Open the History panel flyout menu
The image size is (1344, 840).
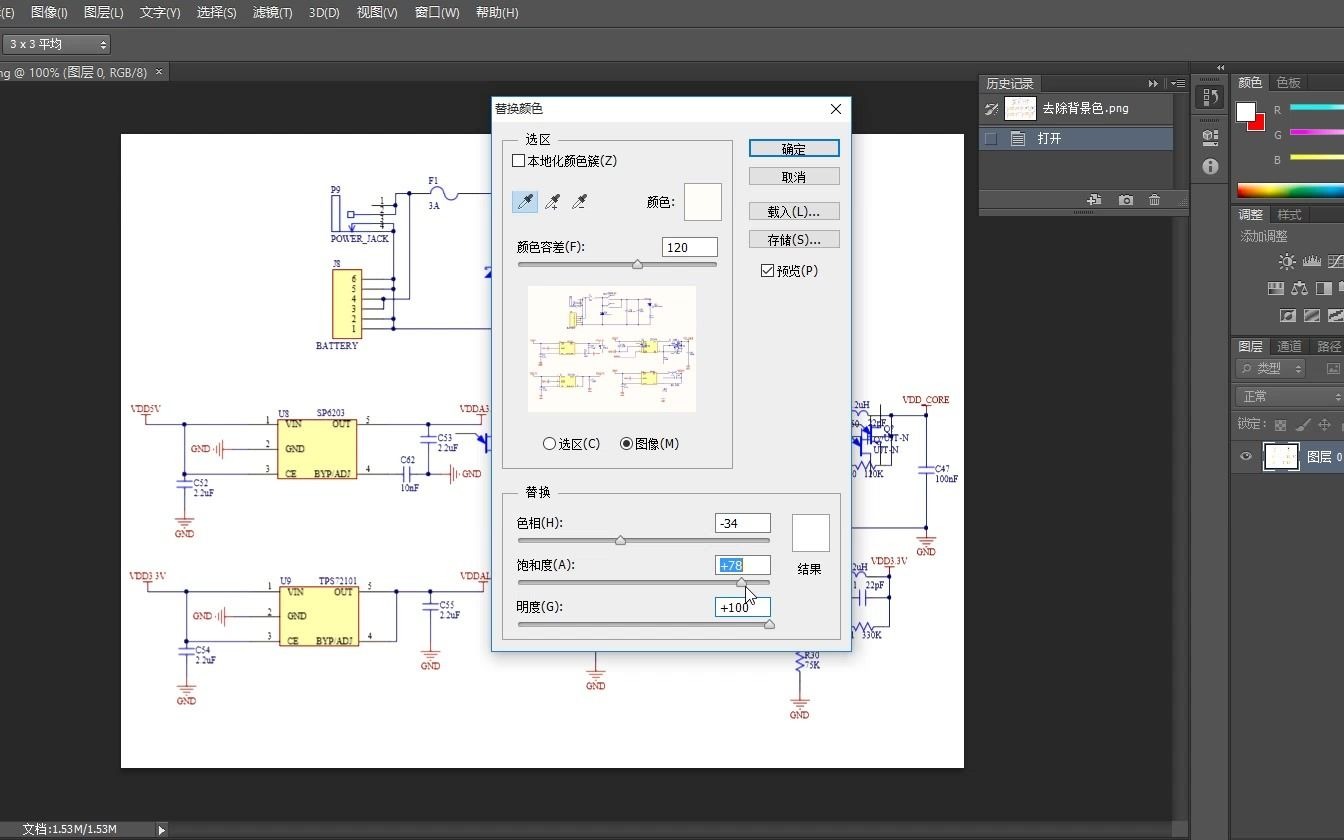click(1178, 83)
